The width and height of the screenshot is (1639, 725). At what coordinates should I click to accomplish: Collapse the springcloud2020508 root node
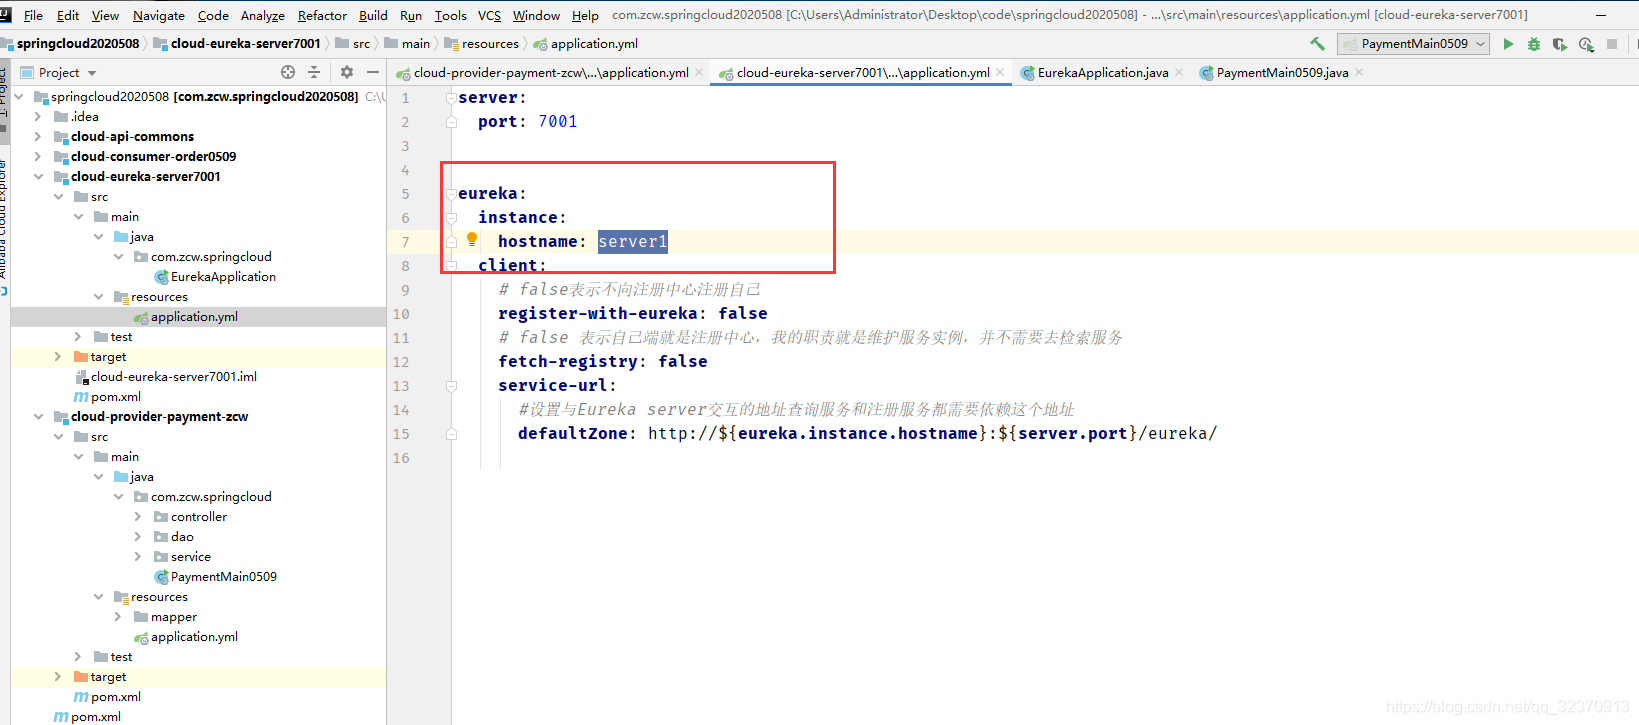(x=19, y=97)
